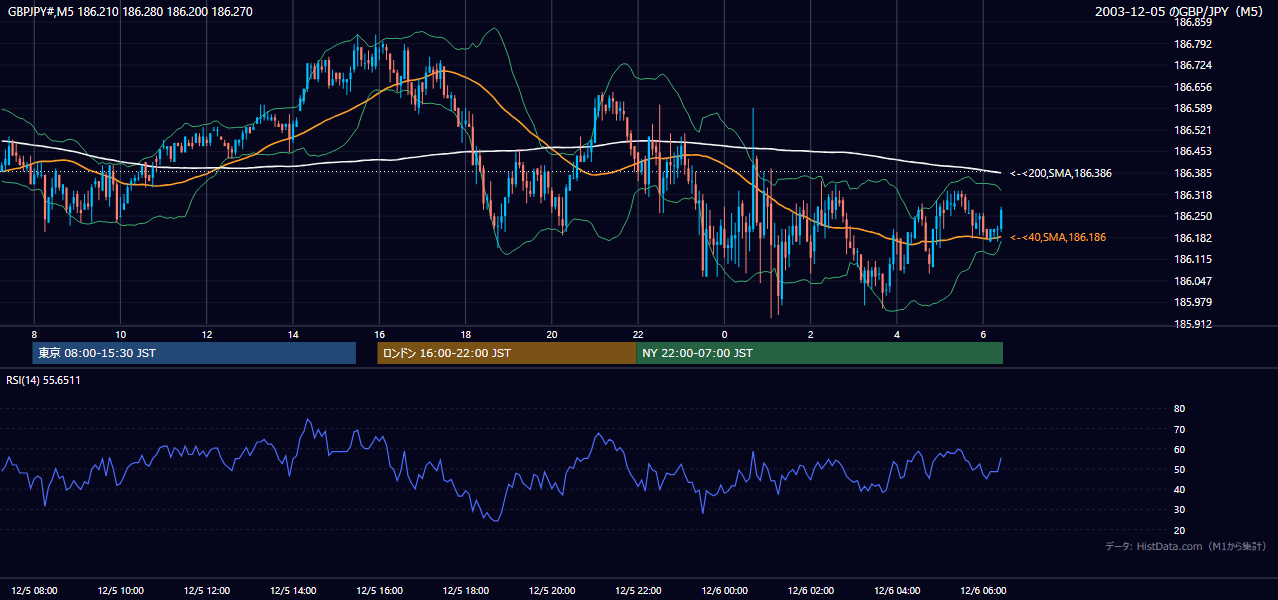The image size is (1278, 600).
Task: Click price axis label 186.724
Action: point(1195,66)
